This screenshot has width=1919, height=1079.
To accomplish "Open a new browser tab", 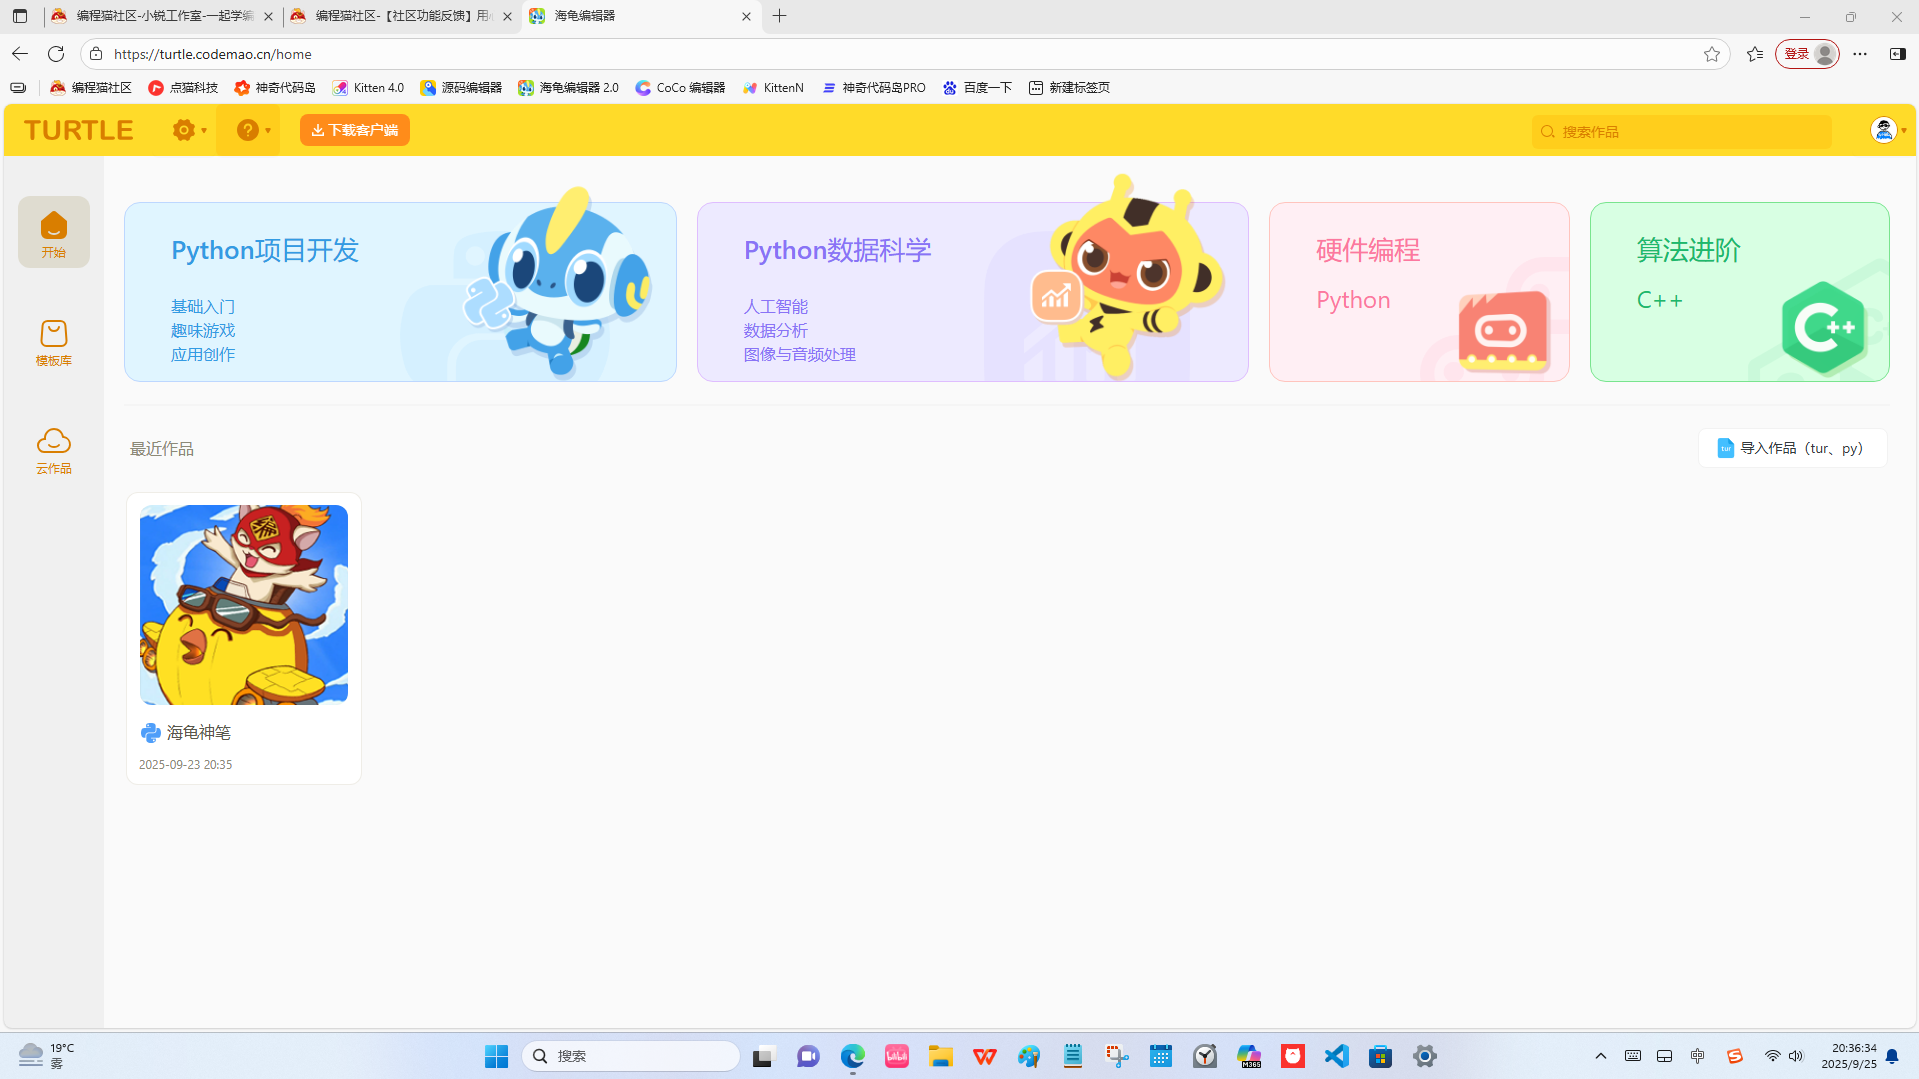I will click(780, 16).
